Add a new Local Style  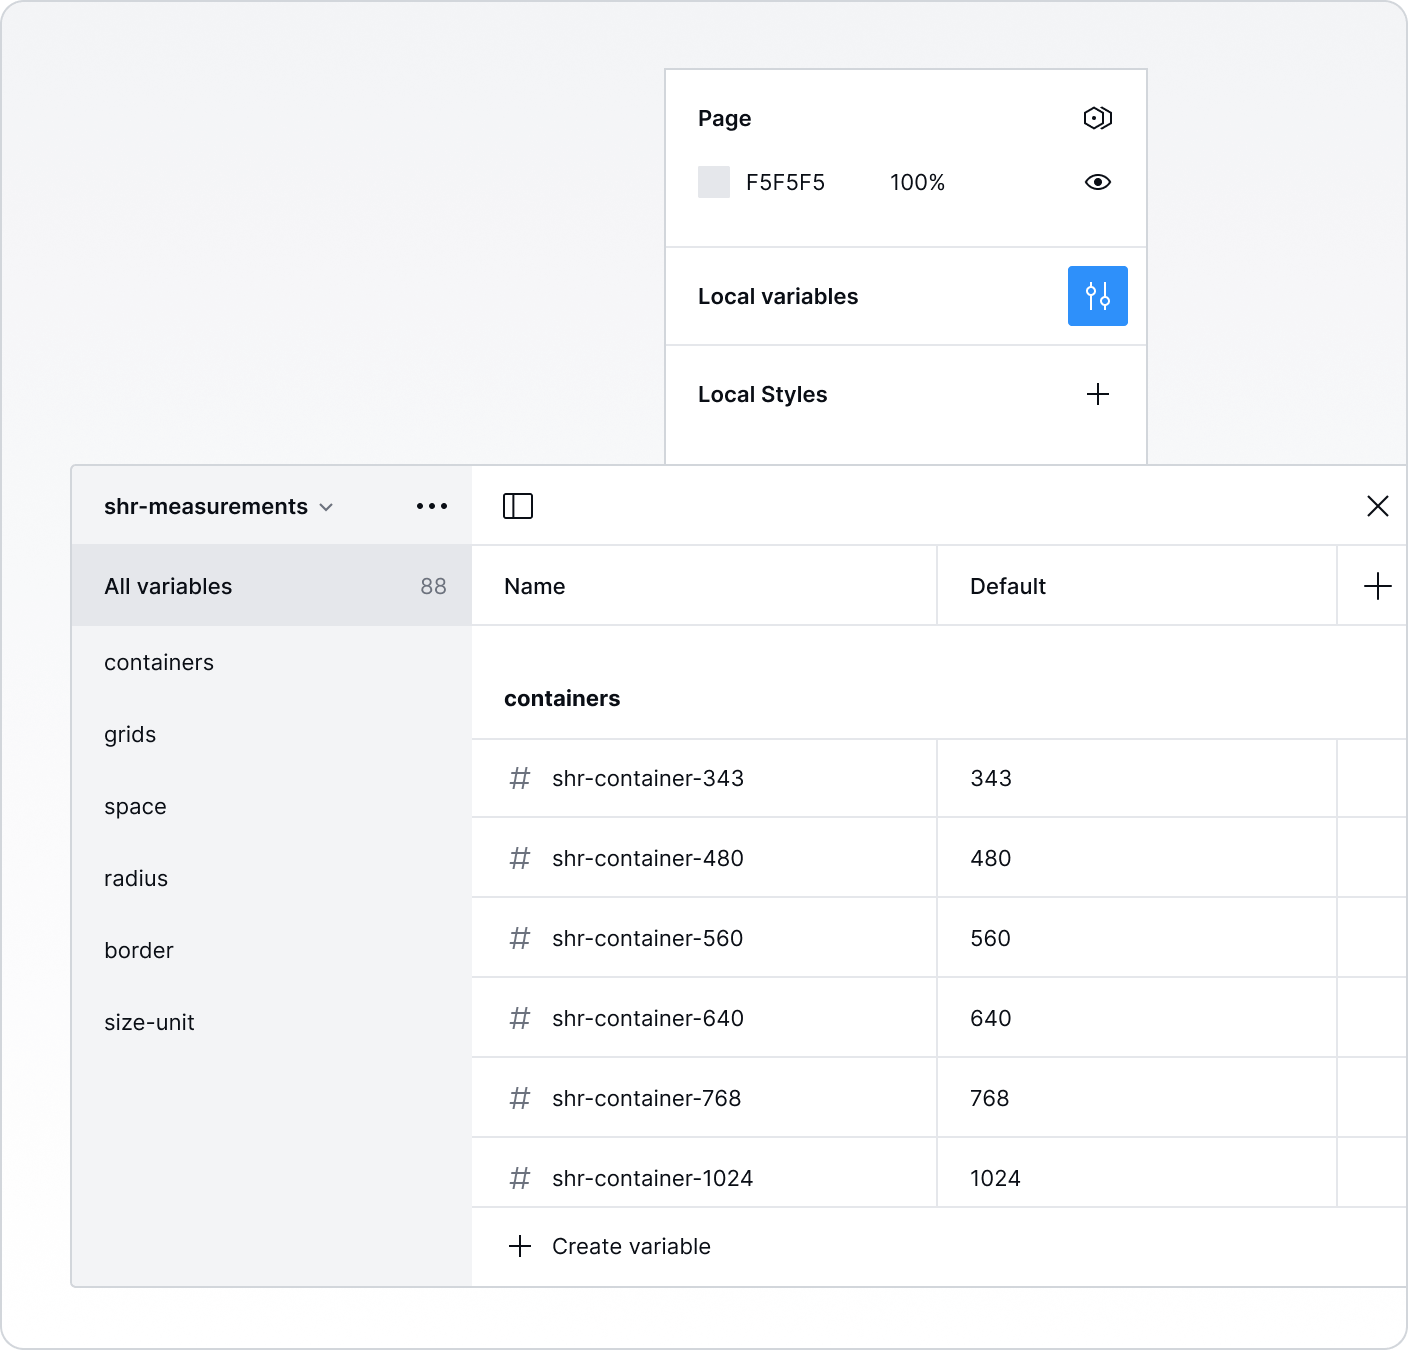point(1097,394)
